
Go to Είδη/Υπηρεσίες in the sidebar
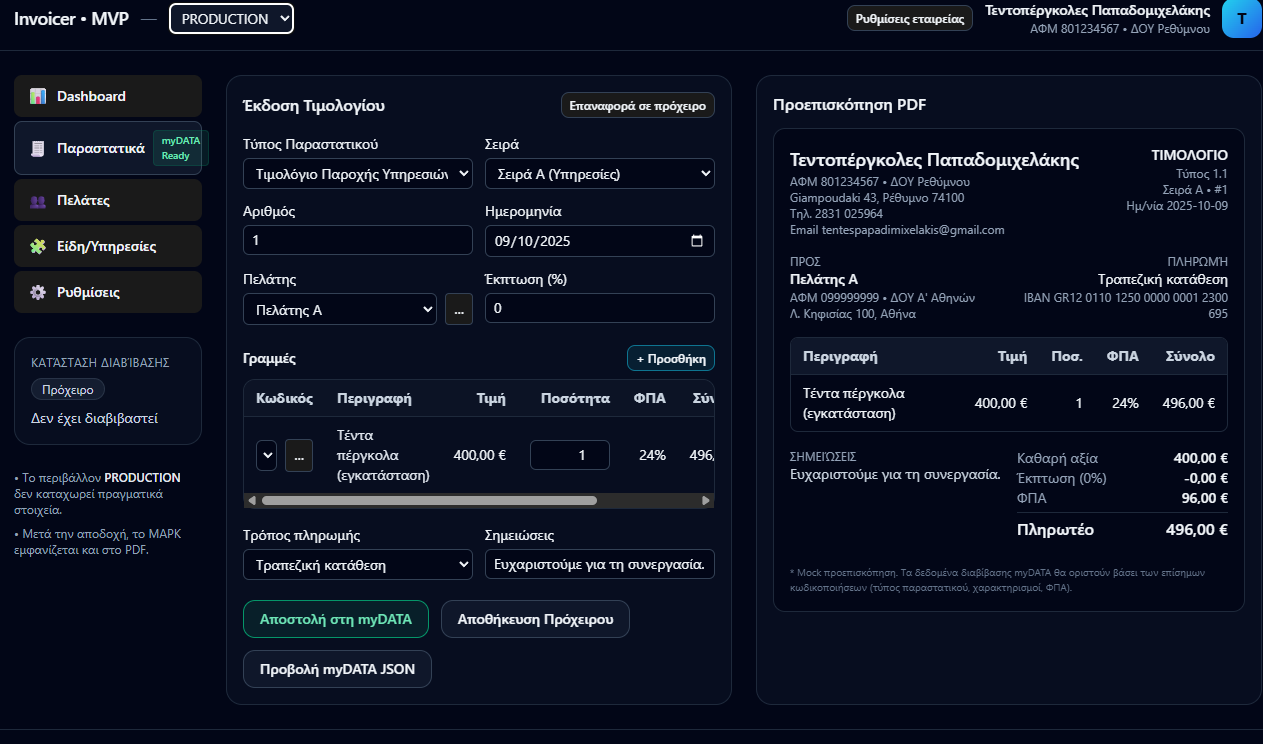click(x=108, y=246)
